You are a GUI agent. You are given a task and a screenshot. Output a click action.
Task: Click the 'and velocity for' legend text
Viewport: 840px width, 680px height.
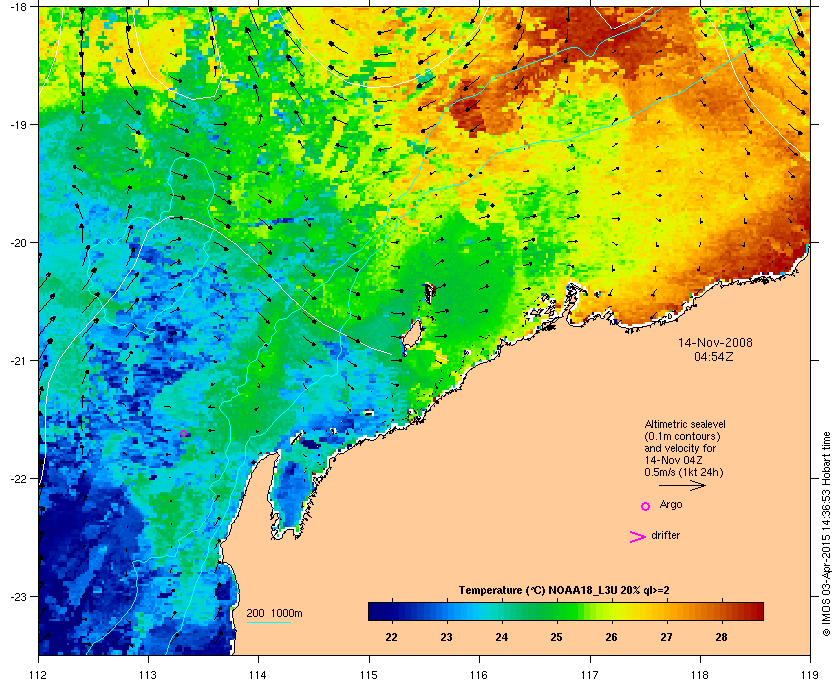point(680,448)
